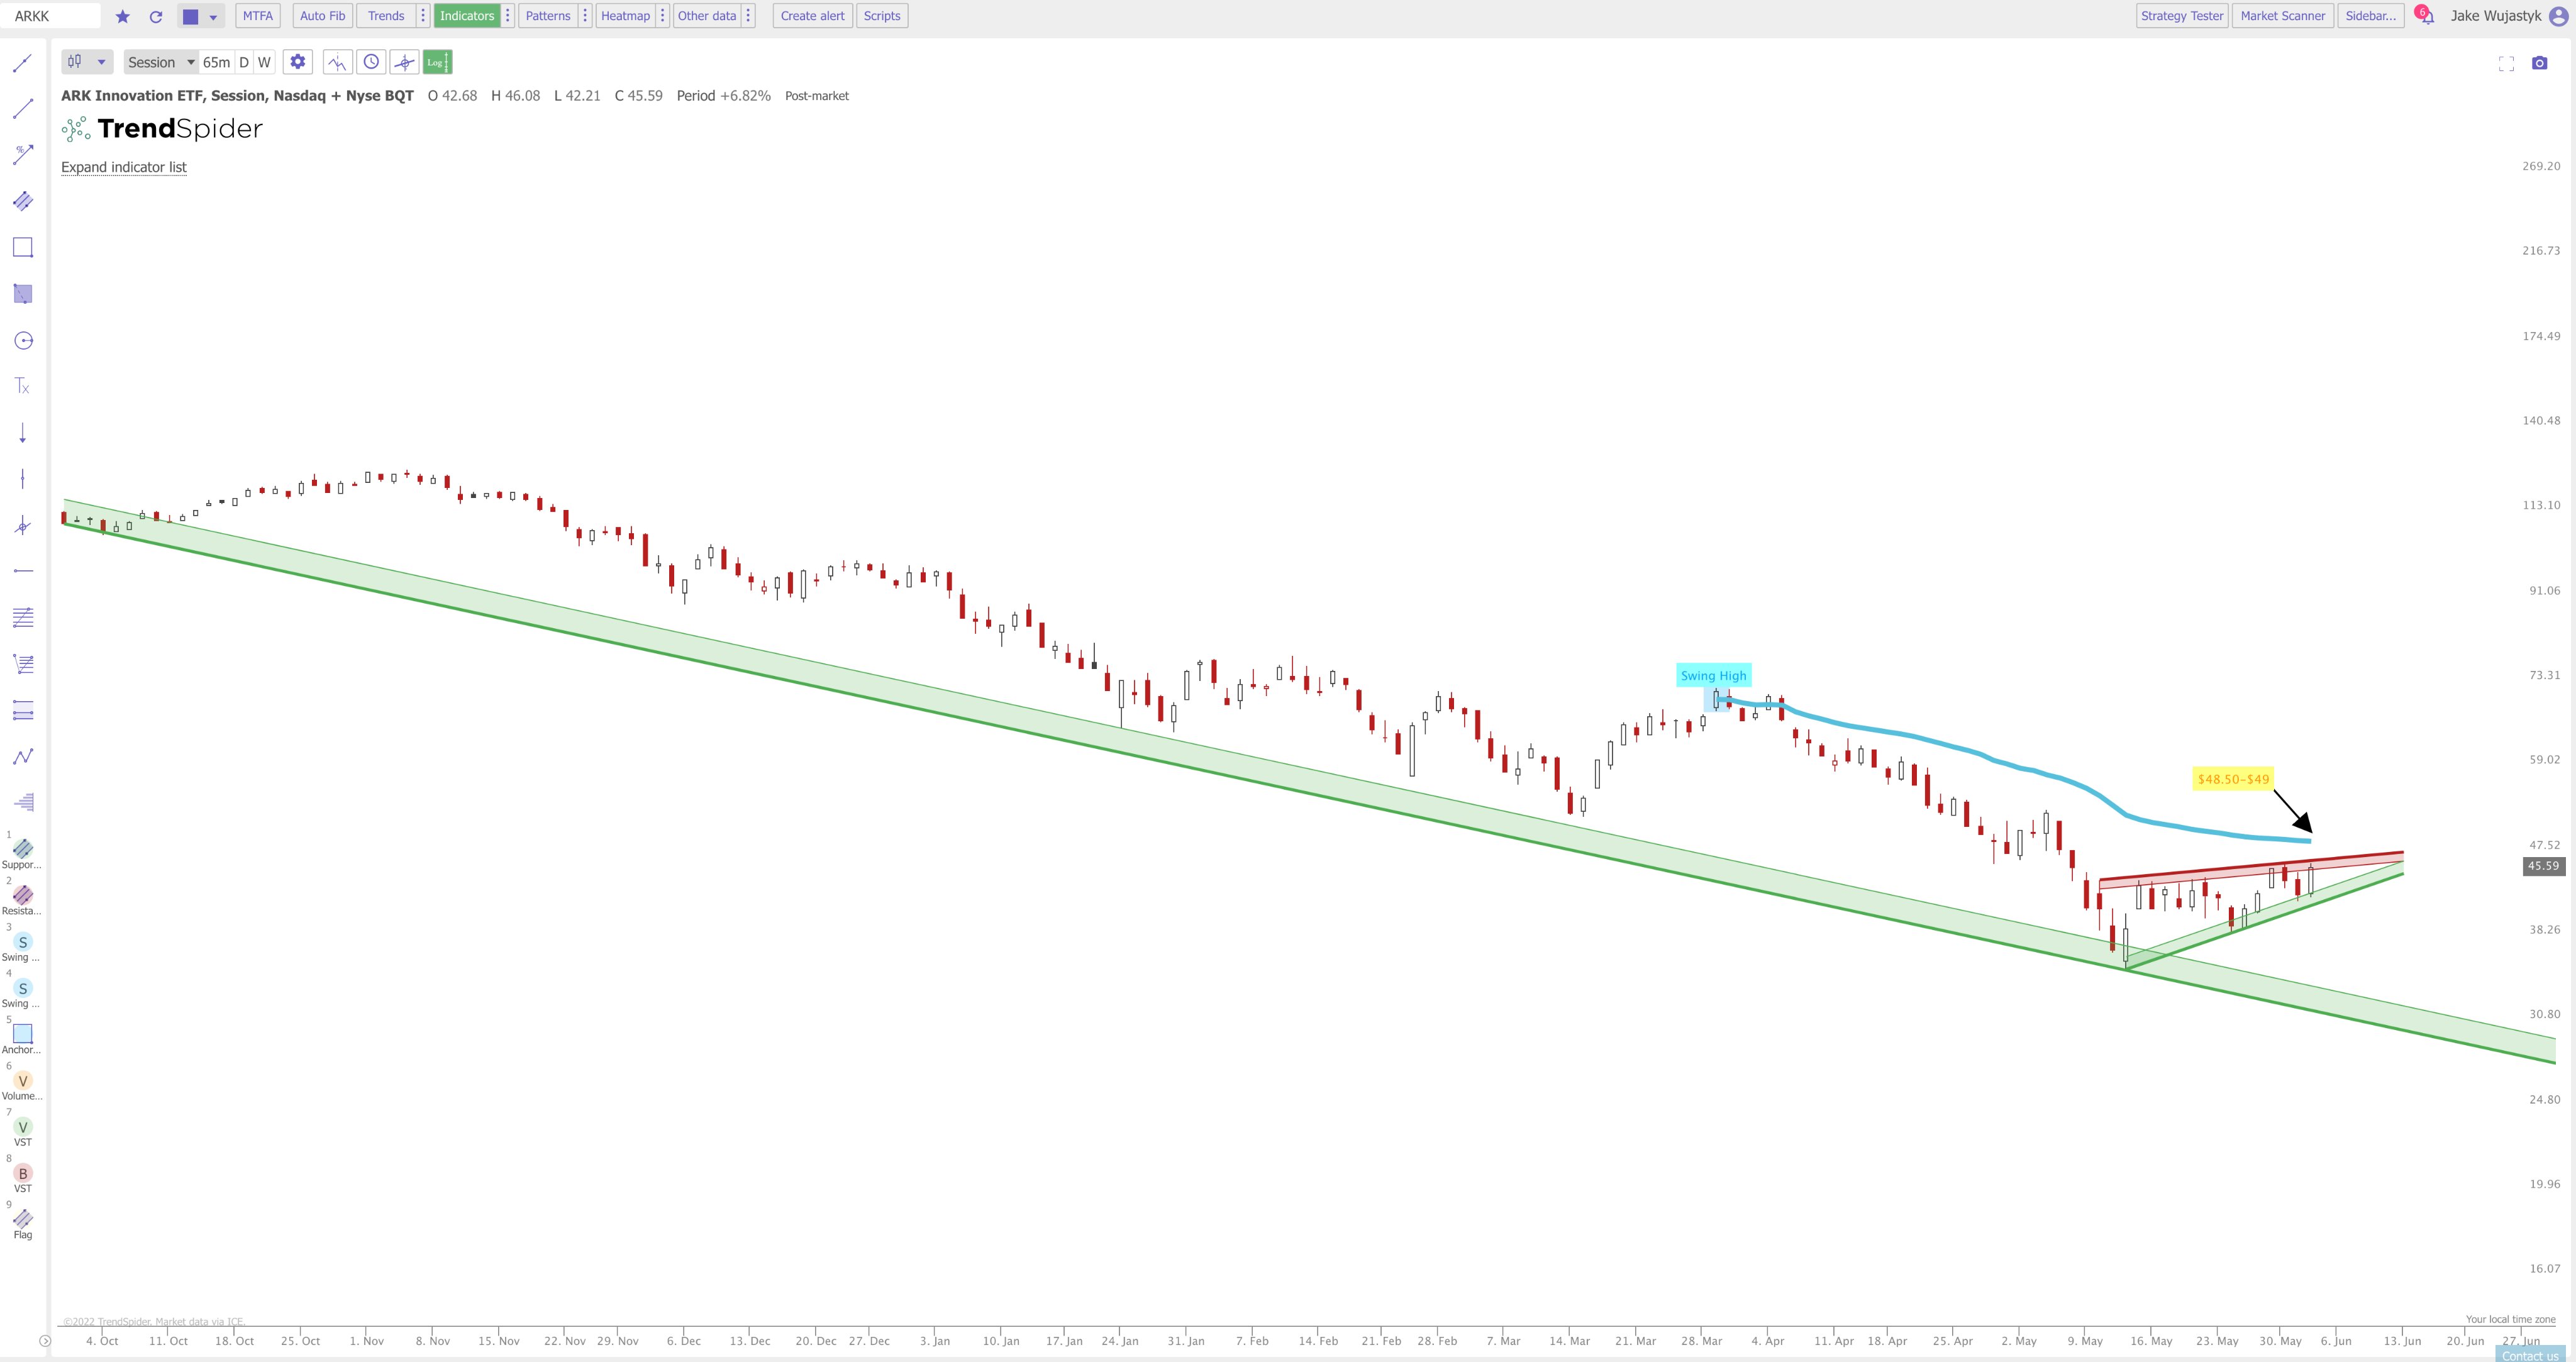Add ARKK to favorites with star icon
This screenshot has height=1362, width=2576.
pyautogui.click(x=123, y=16)
